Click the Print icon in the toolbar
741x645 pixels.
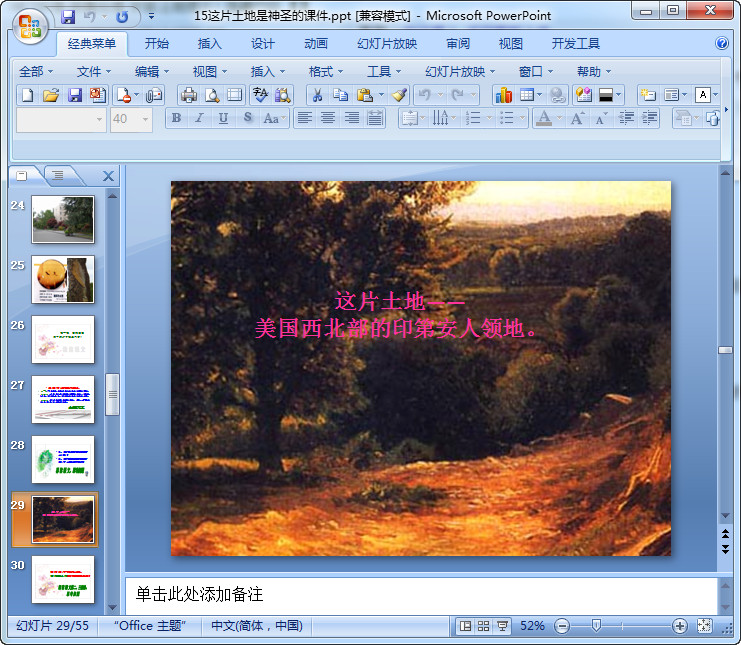coord(189,95)
